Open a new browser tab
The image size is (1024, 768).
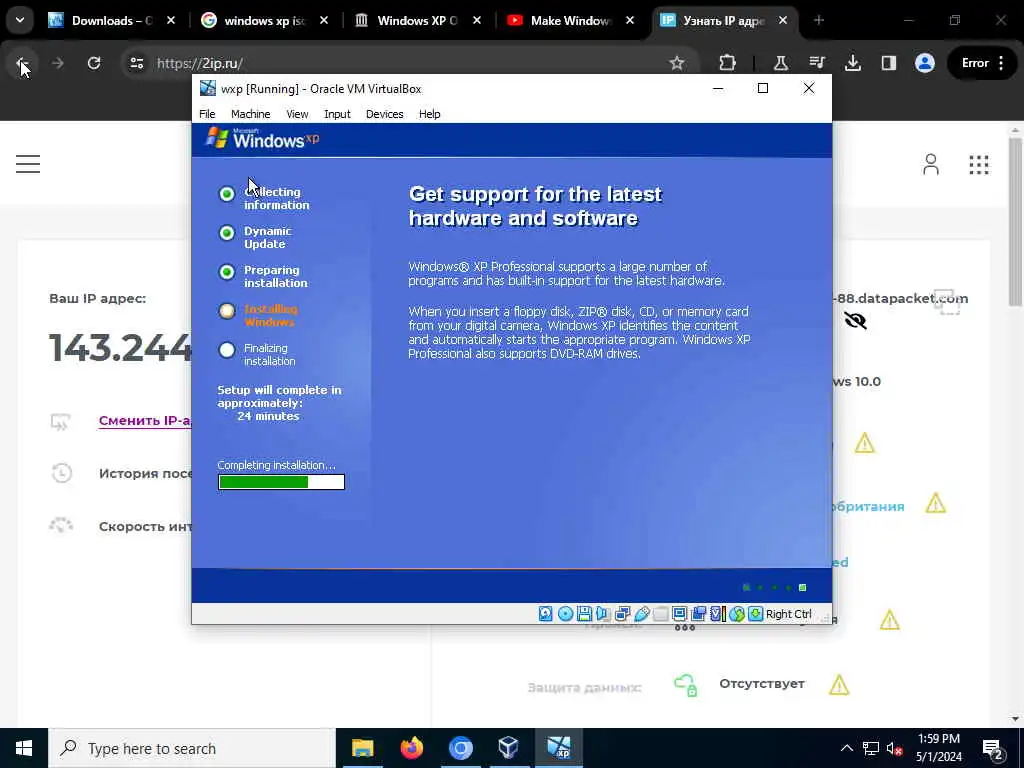pyautogui.click(x=818, y=20)
